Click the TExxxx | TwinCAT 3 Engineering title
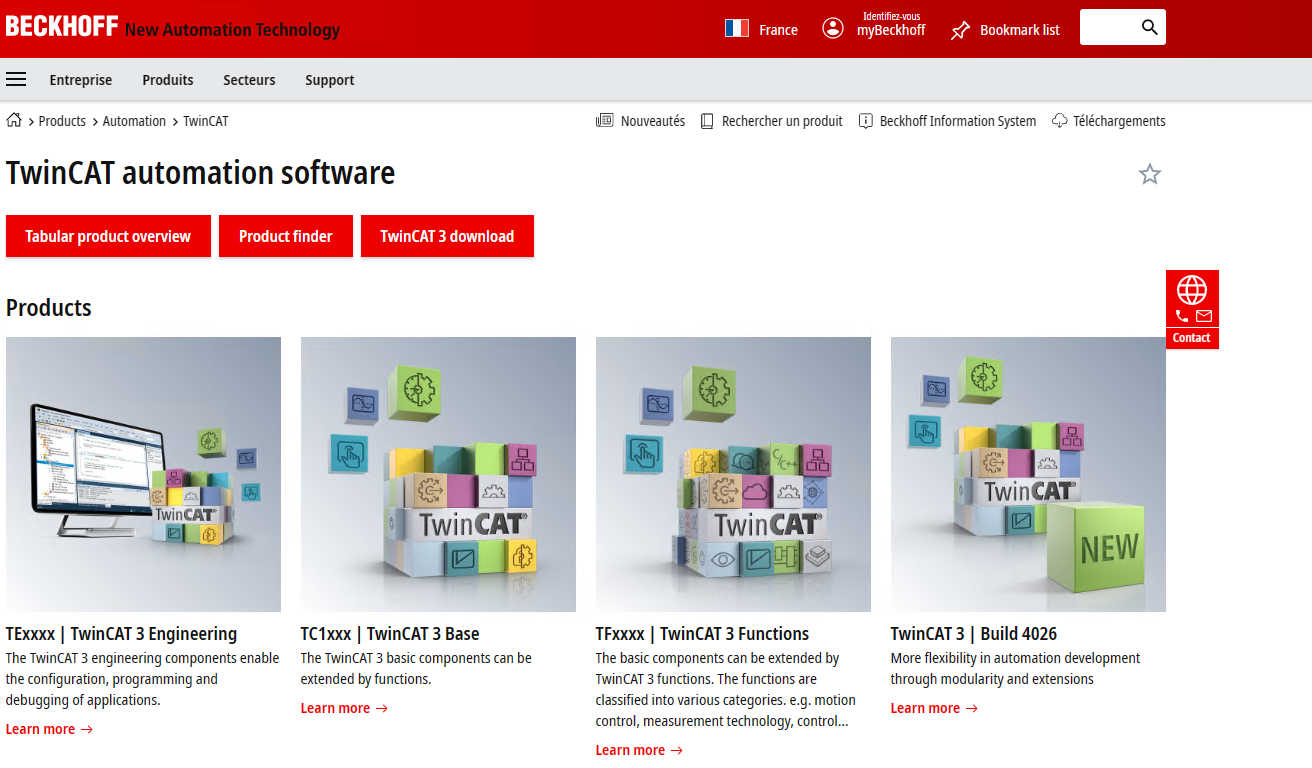The image size is (1312, 768). [121, 634]
